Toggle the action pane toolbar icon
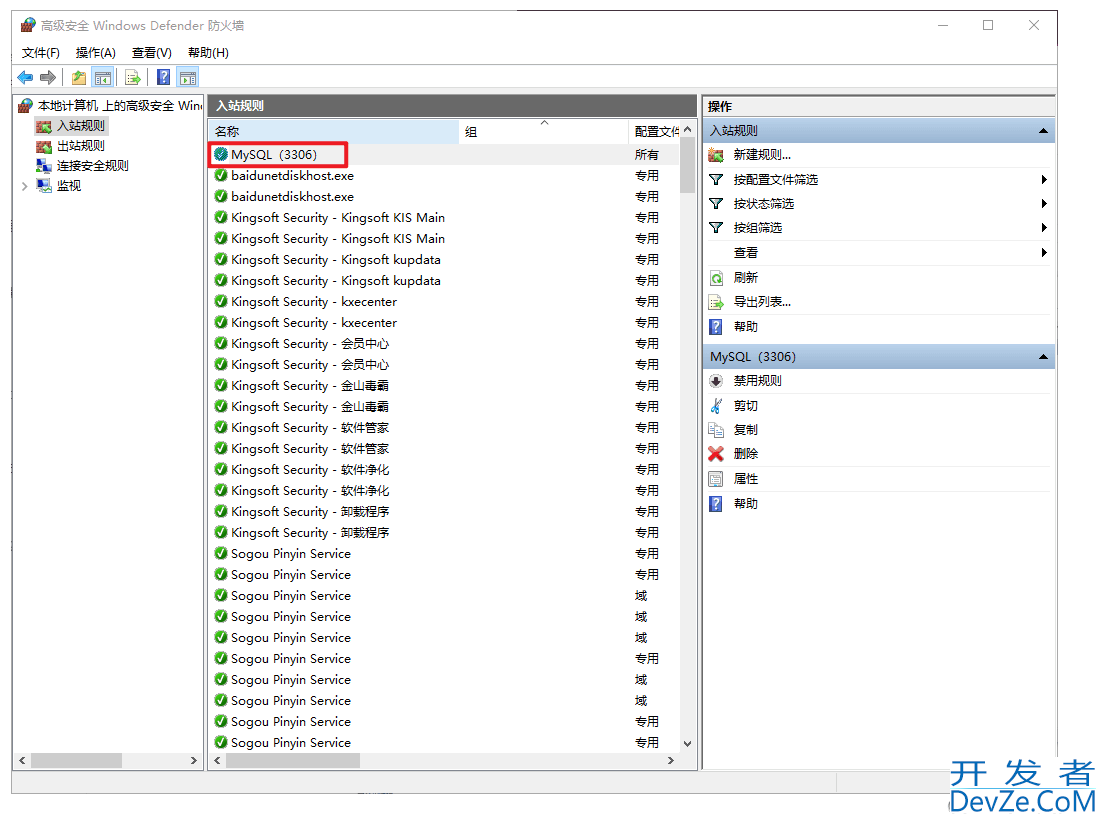This screenshot has width=1106, height=823. click(x=188, y=78)
